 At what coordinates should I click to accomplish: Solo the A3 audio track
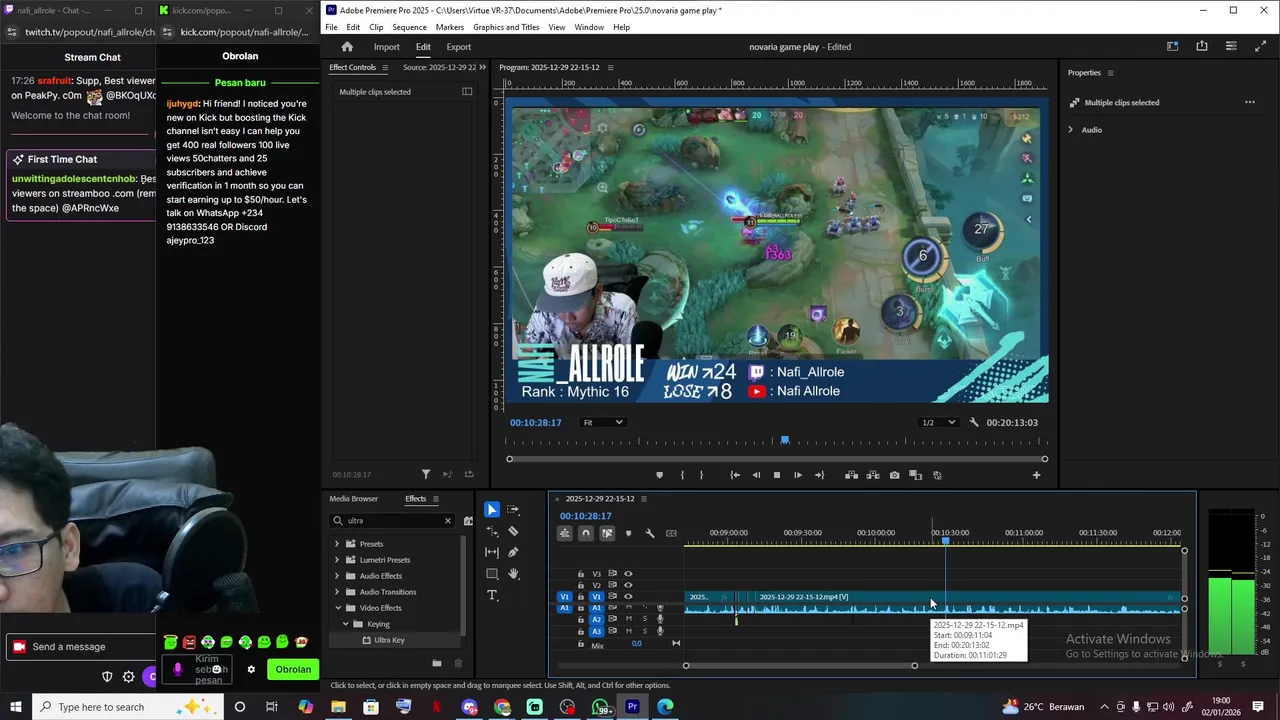(644, 631)
